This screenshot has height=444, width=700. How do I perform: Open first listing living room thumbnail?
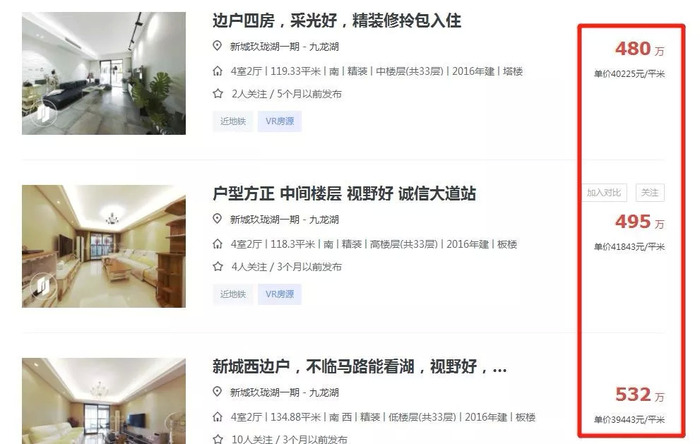pos(104,73)
